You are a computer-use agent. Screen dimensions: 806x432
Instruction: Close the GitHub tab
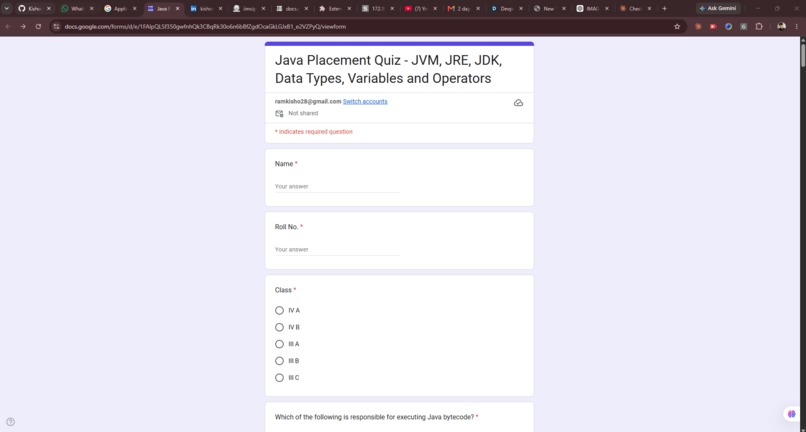click(49, 8)
